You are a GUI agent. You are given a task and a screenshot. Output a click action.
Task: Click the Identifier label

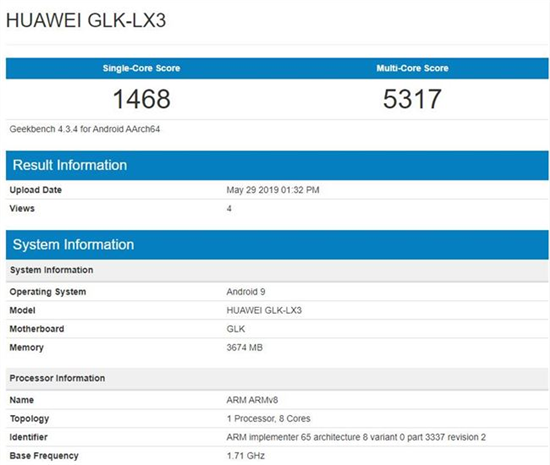pos(28,437)
